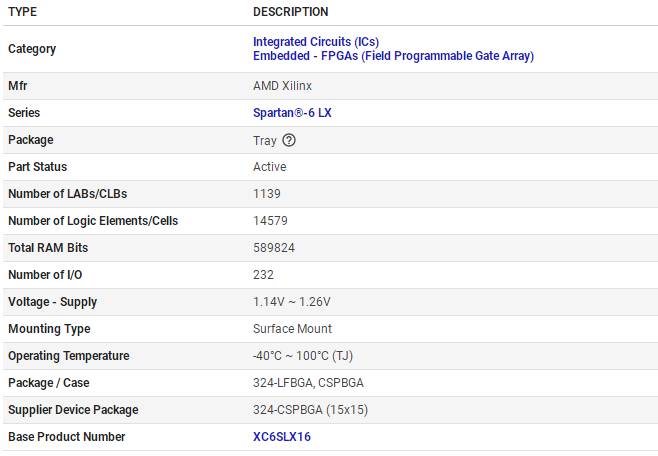Open the Embedded - FPGAs category link
This screenshot has height=456, width=658.
pos(393,56)
